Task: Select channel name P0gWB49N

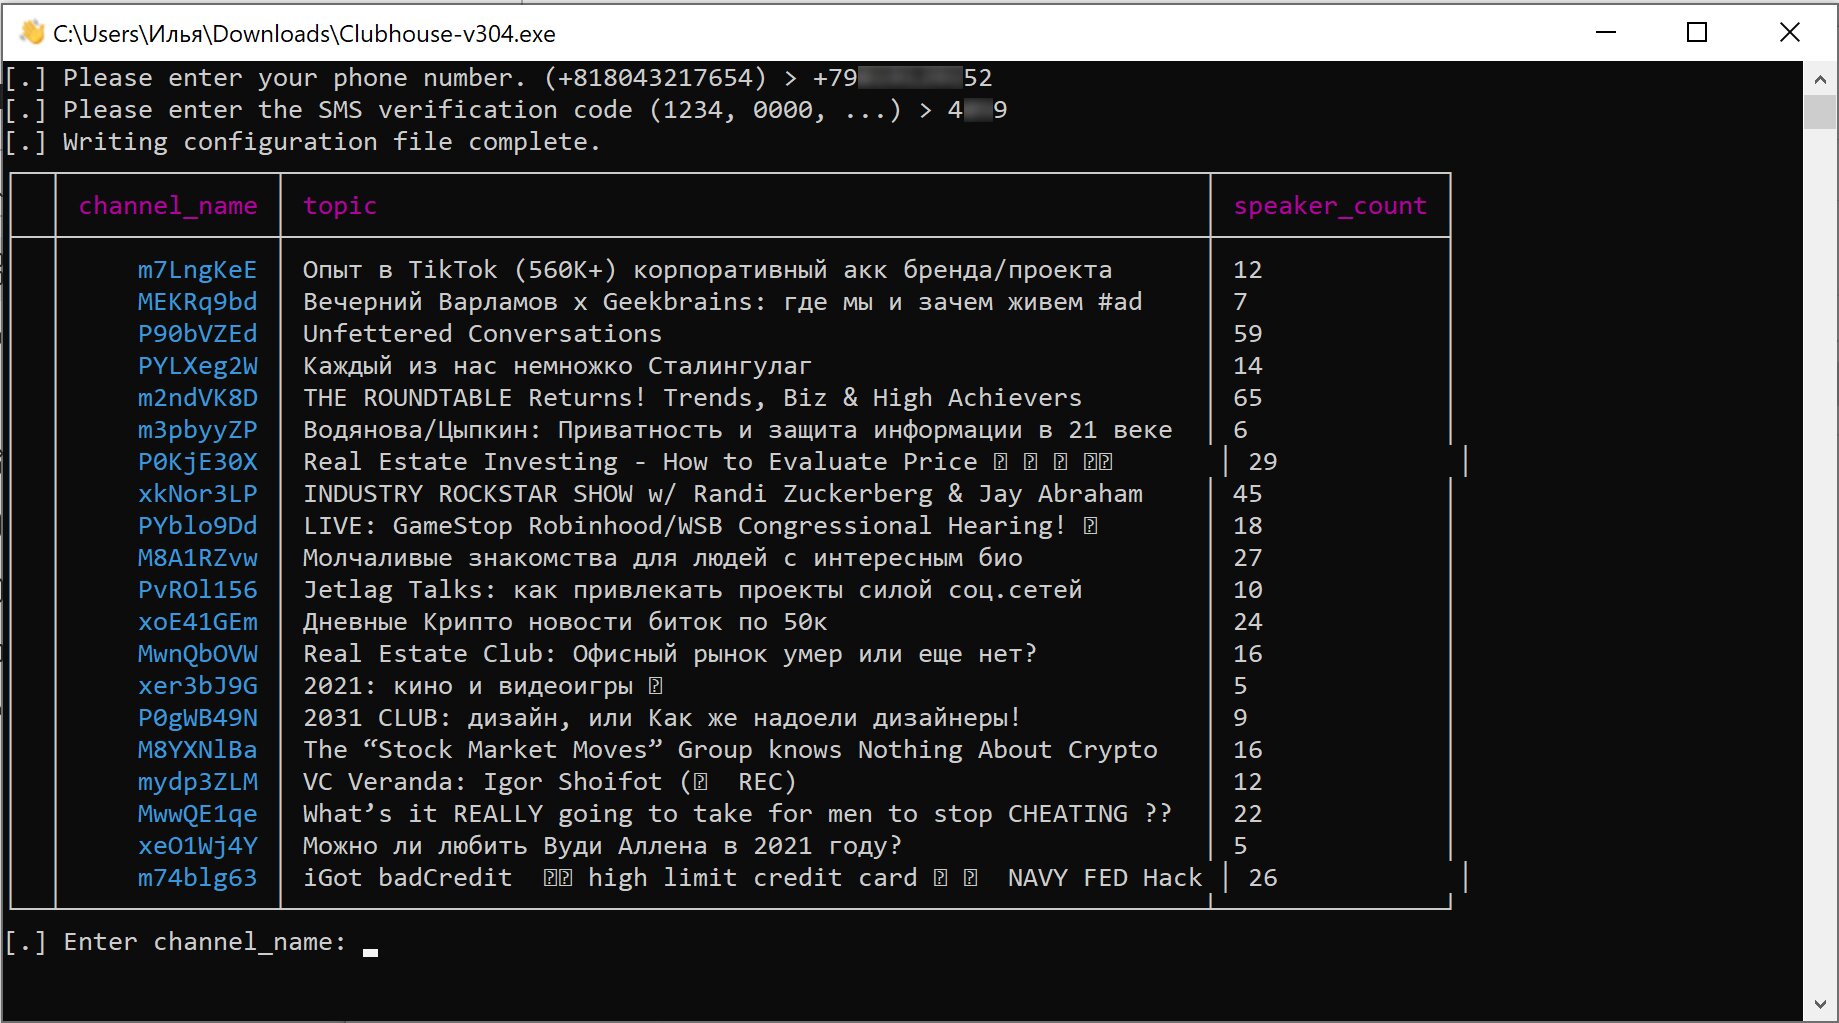Action: (x=198, y=718)
